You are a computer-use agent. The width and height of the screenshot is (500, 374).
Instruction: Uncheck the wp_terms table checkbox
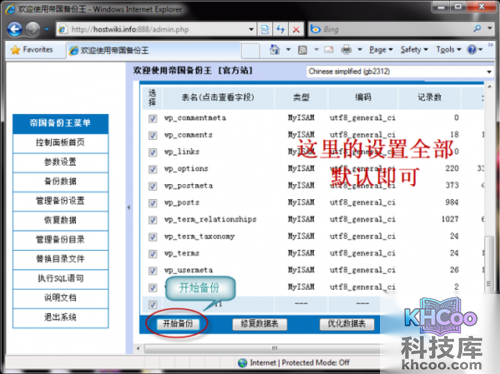153,254
